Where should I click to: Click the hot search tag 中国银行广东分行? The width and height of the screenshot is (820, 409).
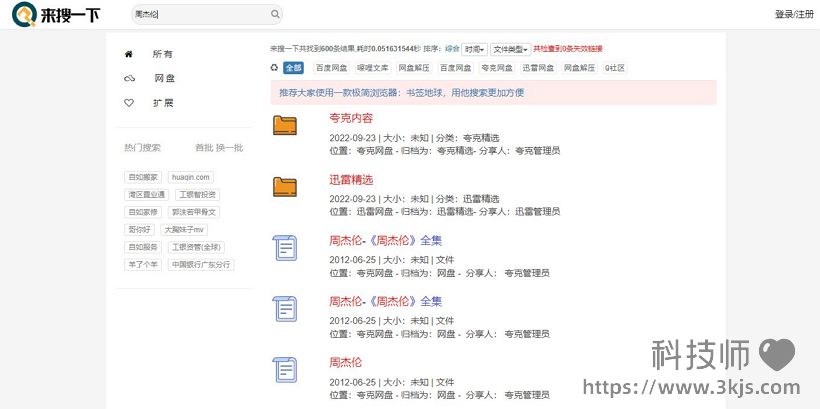[201, 265]
